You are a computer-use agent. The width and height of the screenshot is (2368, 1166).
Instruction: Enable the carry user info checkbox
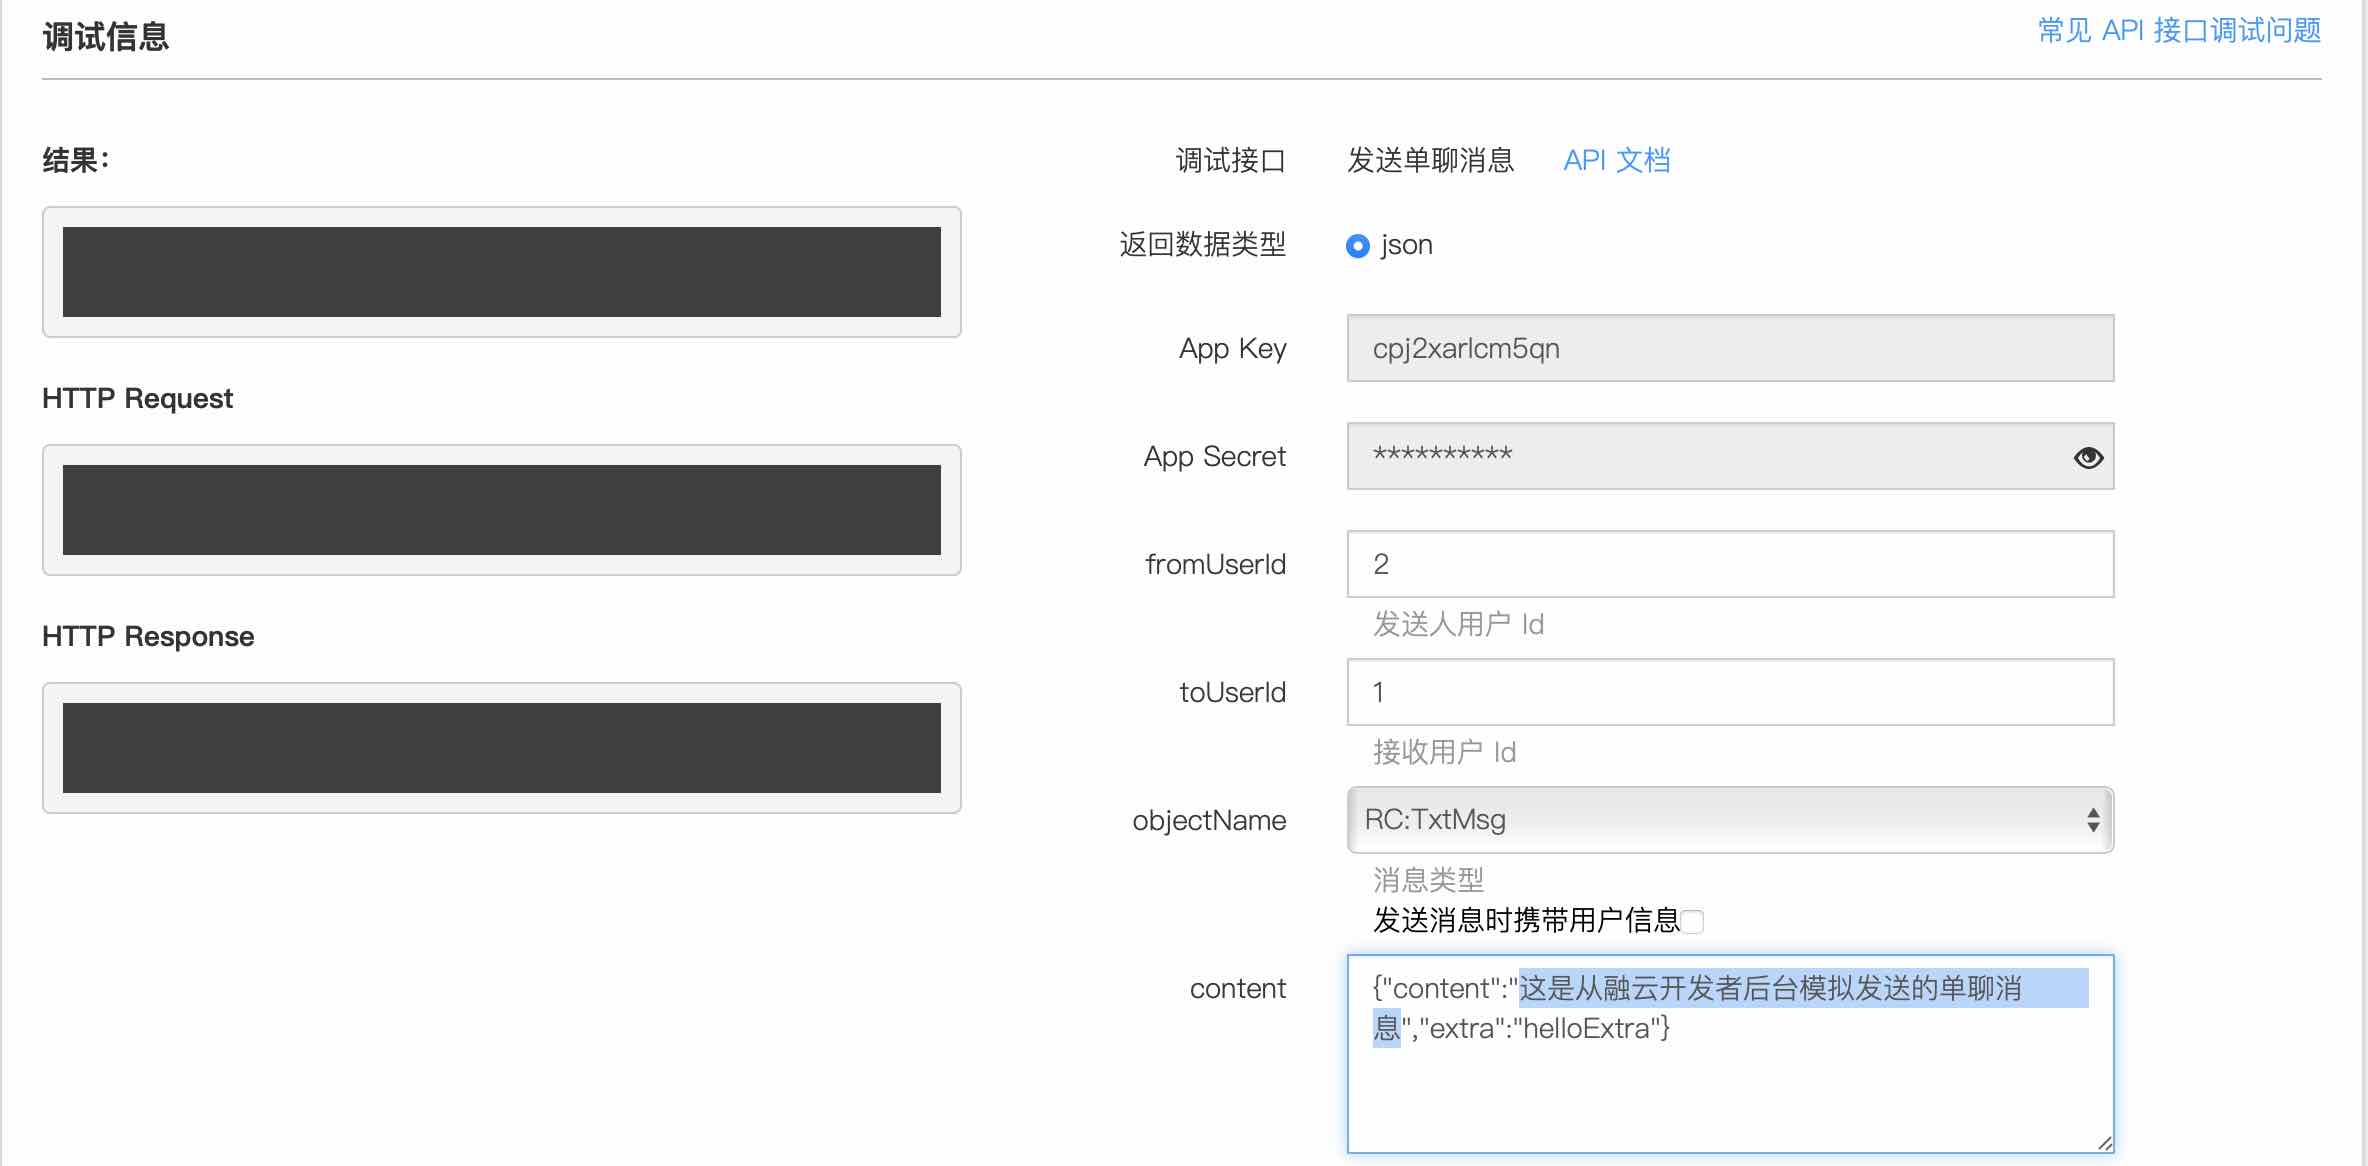point(1692,921)
